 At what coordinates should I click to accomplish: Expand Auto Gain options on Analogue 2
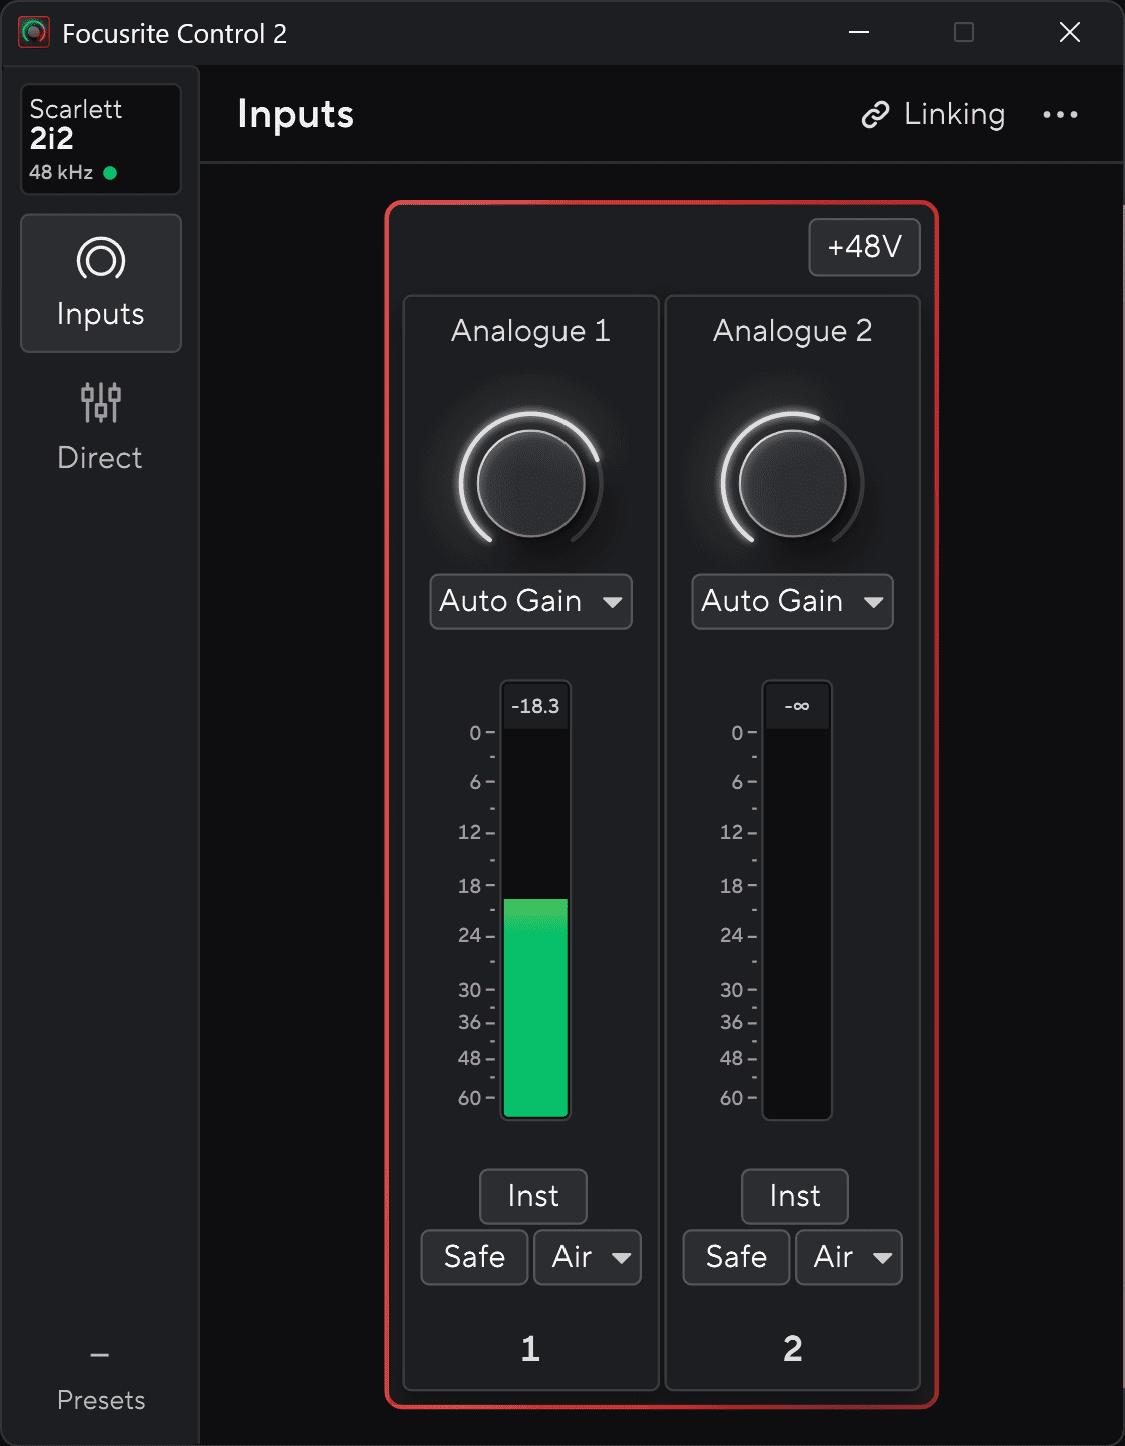[x=791, y=601]
